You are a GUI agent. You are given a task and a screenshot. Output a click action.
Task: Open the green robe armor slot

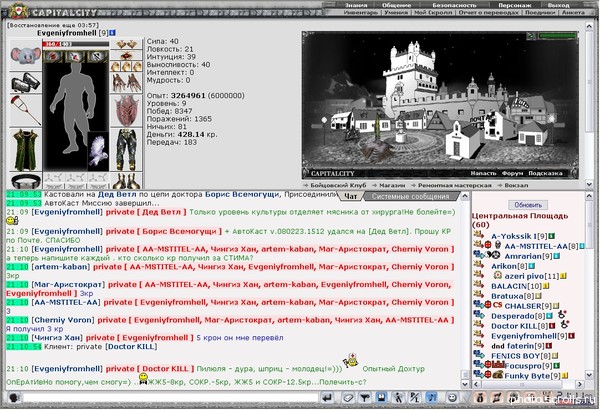tap(26, 150)
